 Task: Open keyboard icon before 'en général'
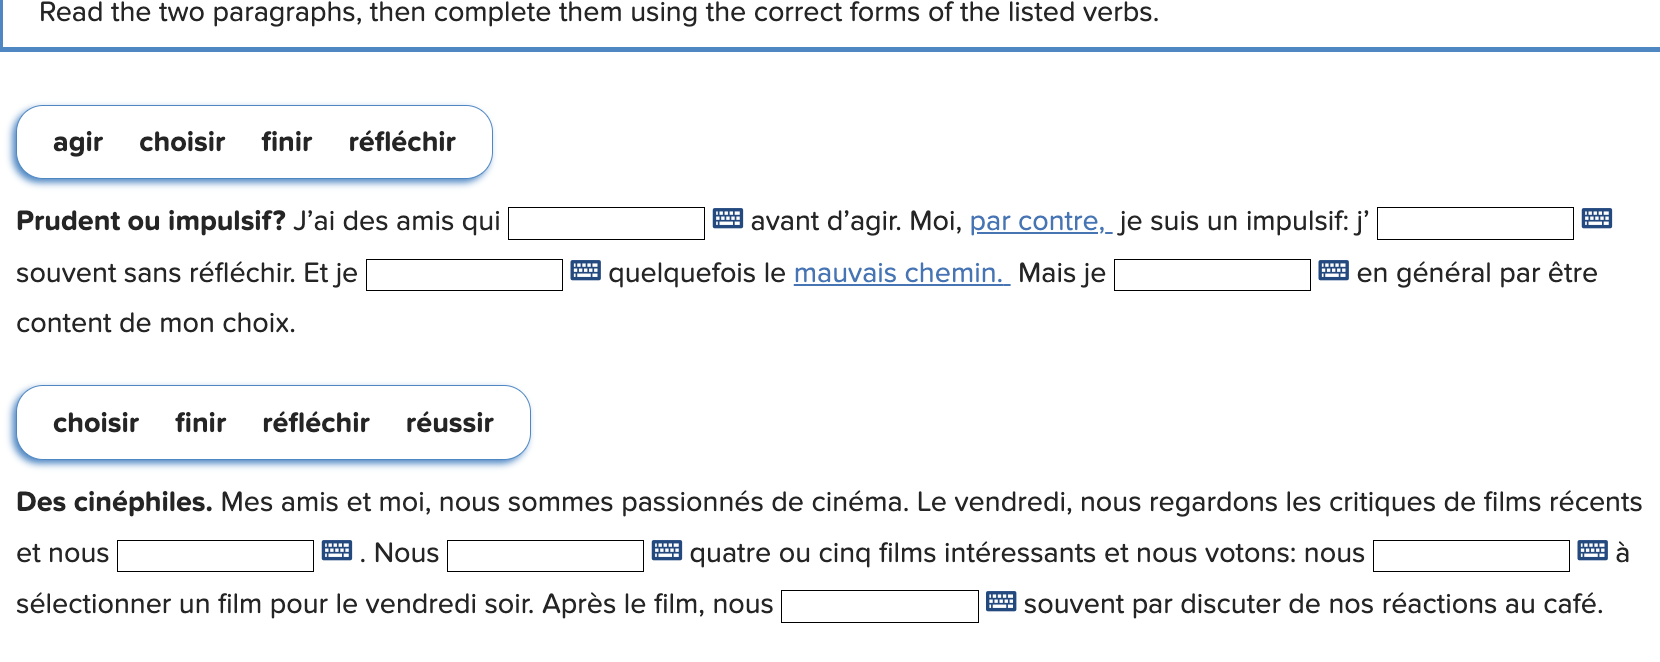pyautogui.click(x=1333, y=270)
